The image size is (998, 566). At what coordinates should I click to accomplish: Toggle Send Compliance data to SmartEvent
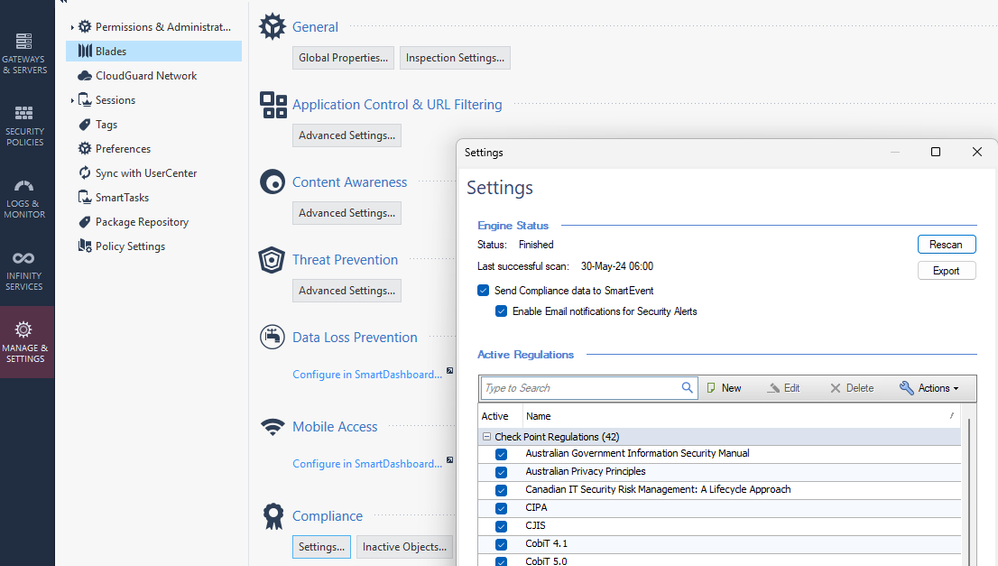[x=483, y=290]
